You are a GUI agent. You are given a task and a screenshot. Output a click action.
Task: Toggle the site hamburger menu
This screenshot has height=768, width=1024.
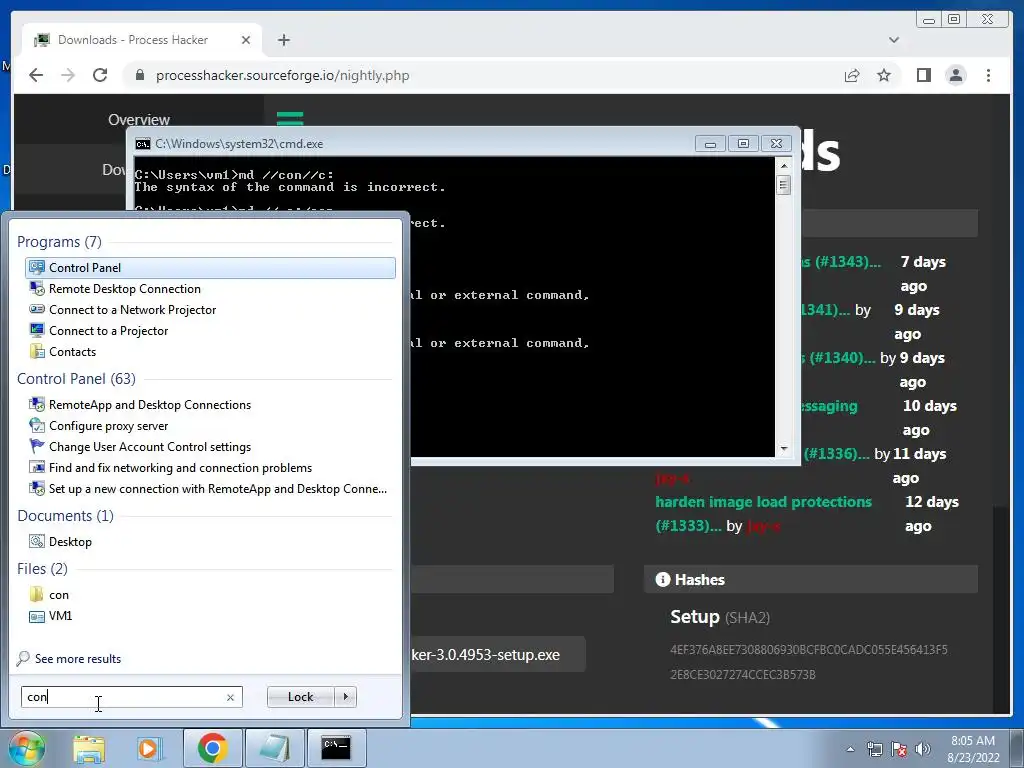point(290,118)
